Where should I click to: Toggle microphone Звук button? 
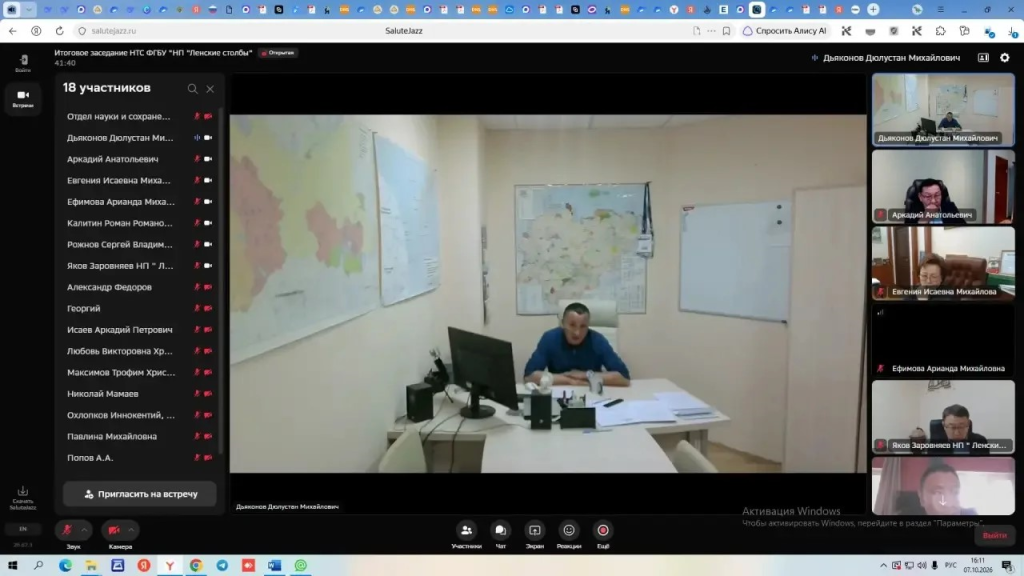pyautogui.click(x=67, y=530)
